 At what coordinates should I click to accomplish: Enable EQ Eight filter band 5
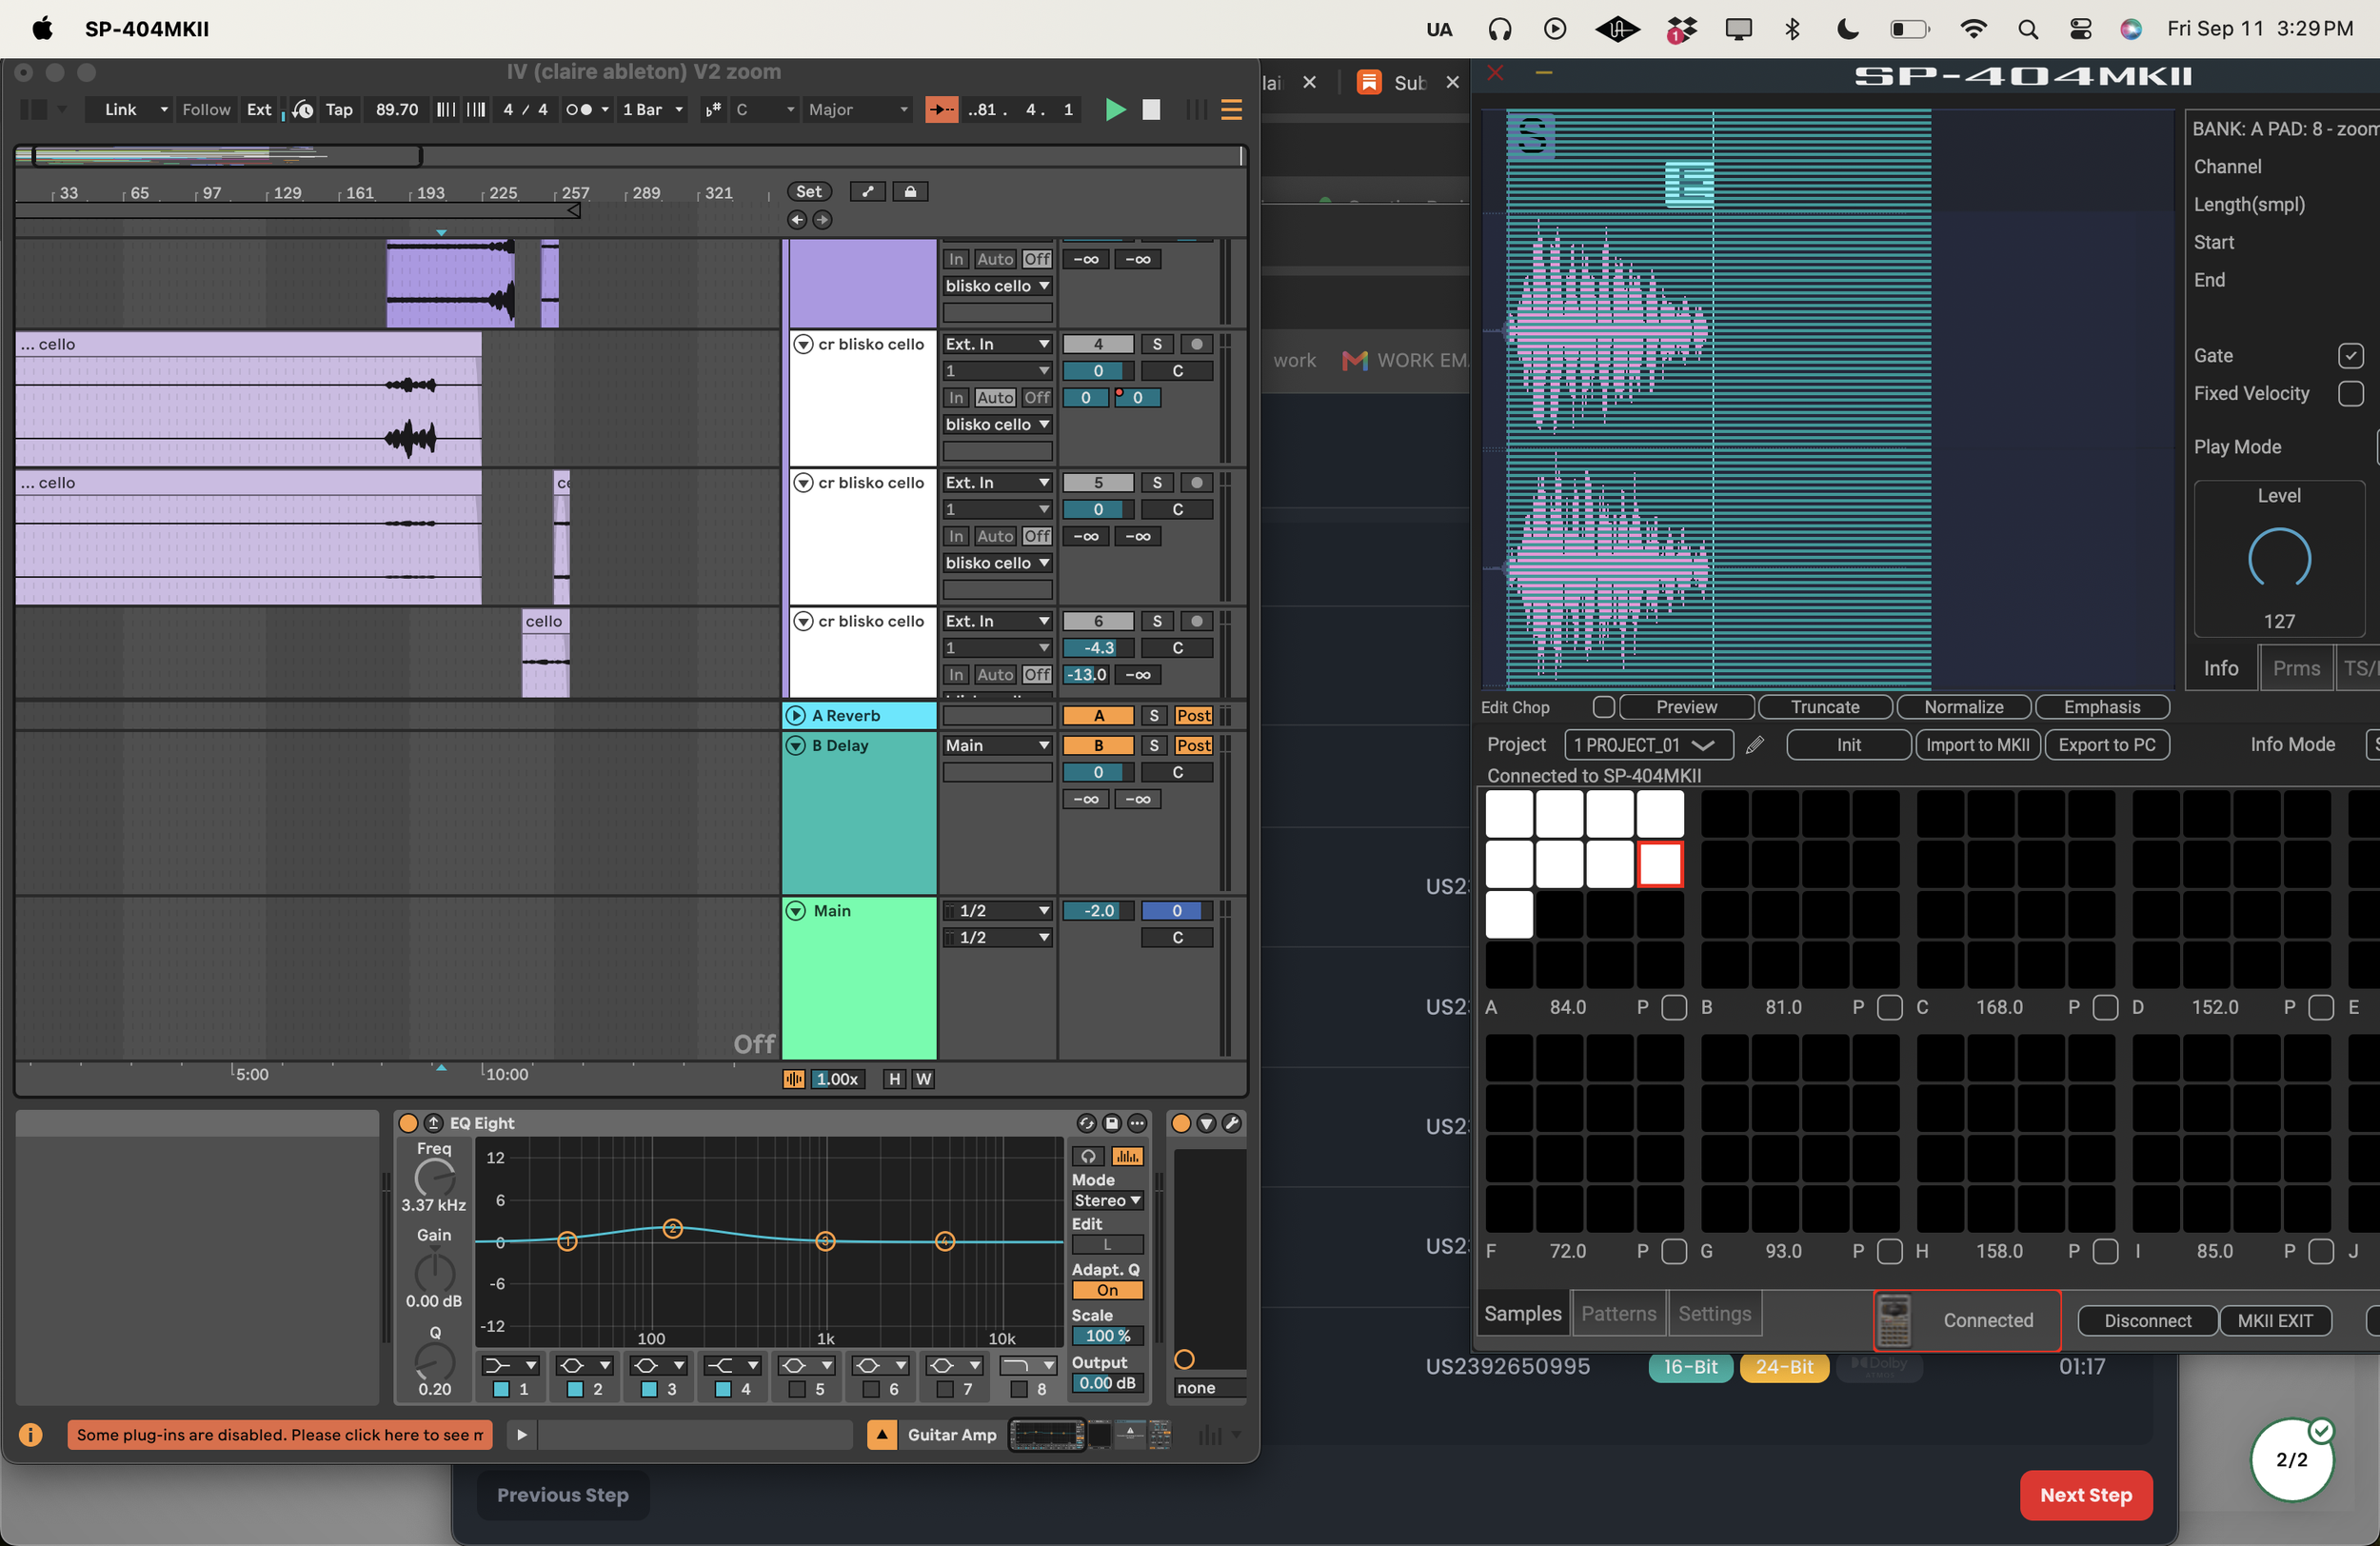point(797,1389)
